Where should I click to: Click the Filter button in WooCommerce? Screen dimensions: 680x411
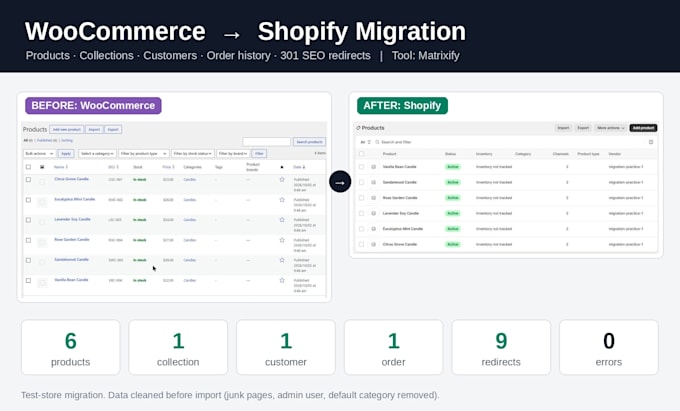[x=259, y=153]
